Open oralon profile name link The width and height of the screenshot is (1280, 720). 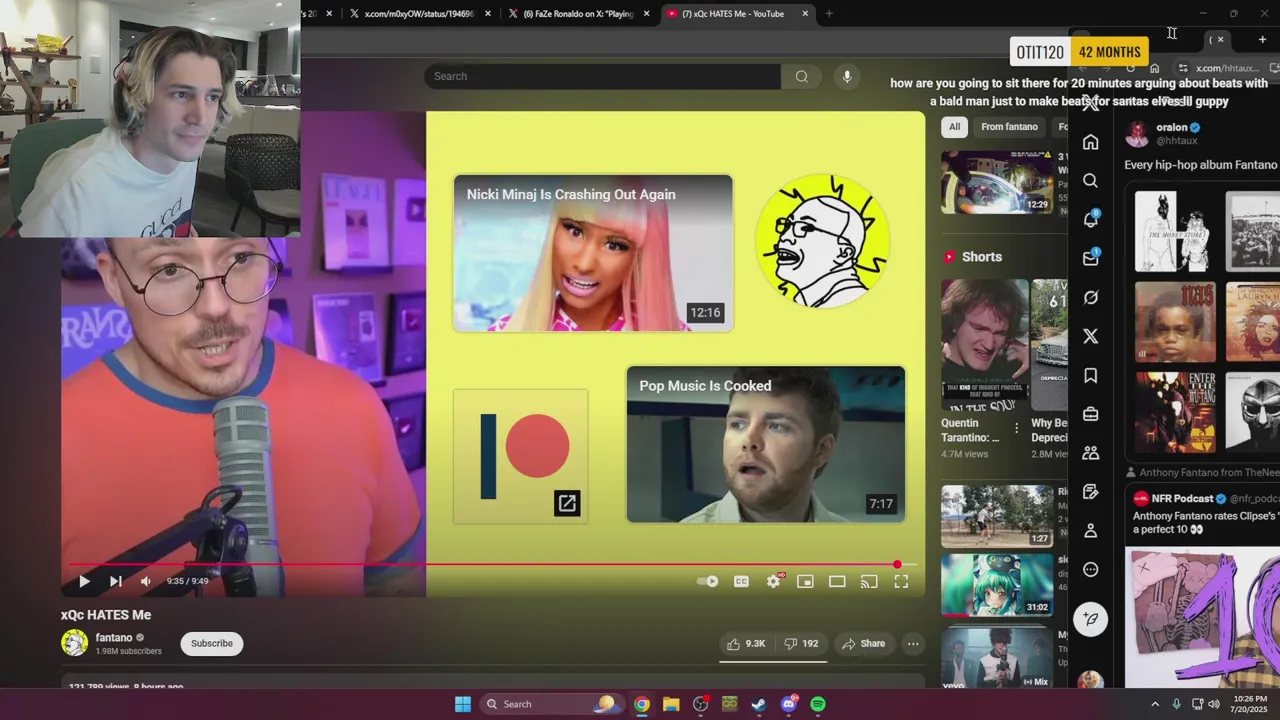1171,128
